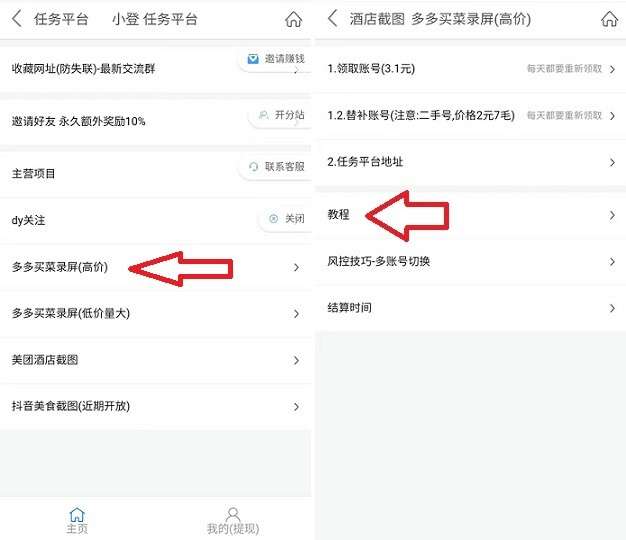Image resolution: width=626 pixels, height=540 pixels.
Task: Expand 美团酒店截图 chevron
Action: pos(296,360)
